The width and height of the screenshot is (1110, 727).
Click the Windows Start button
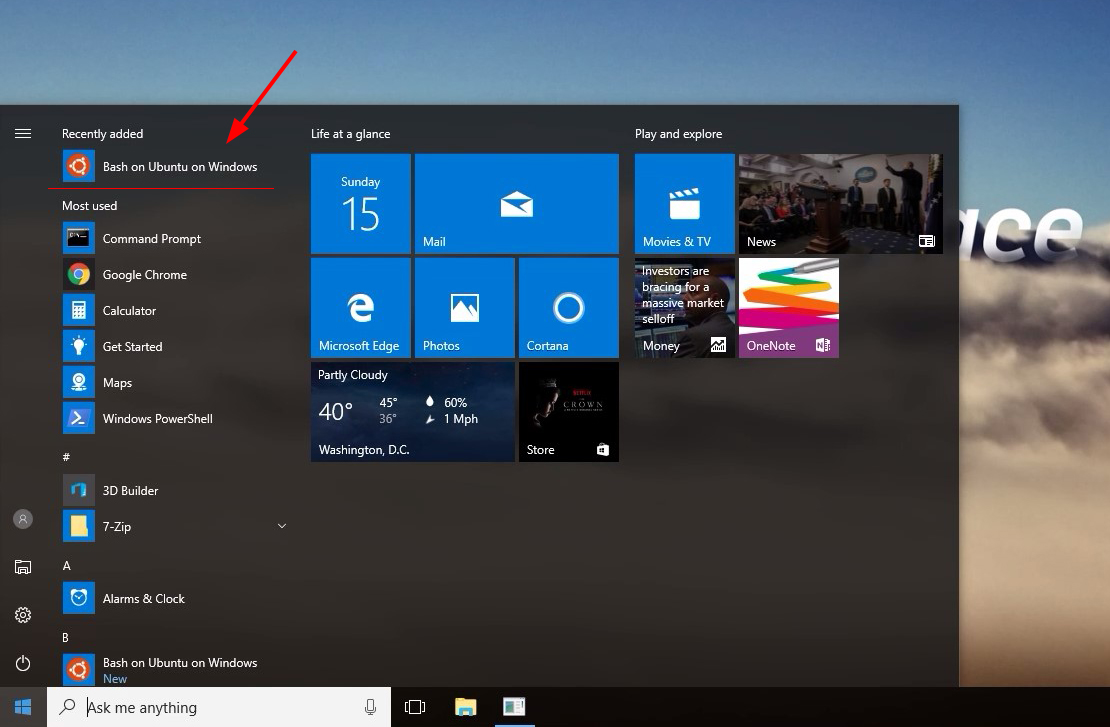(23, 706)
